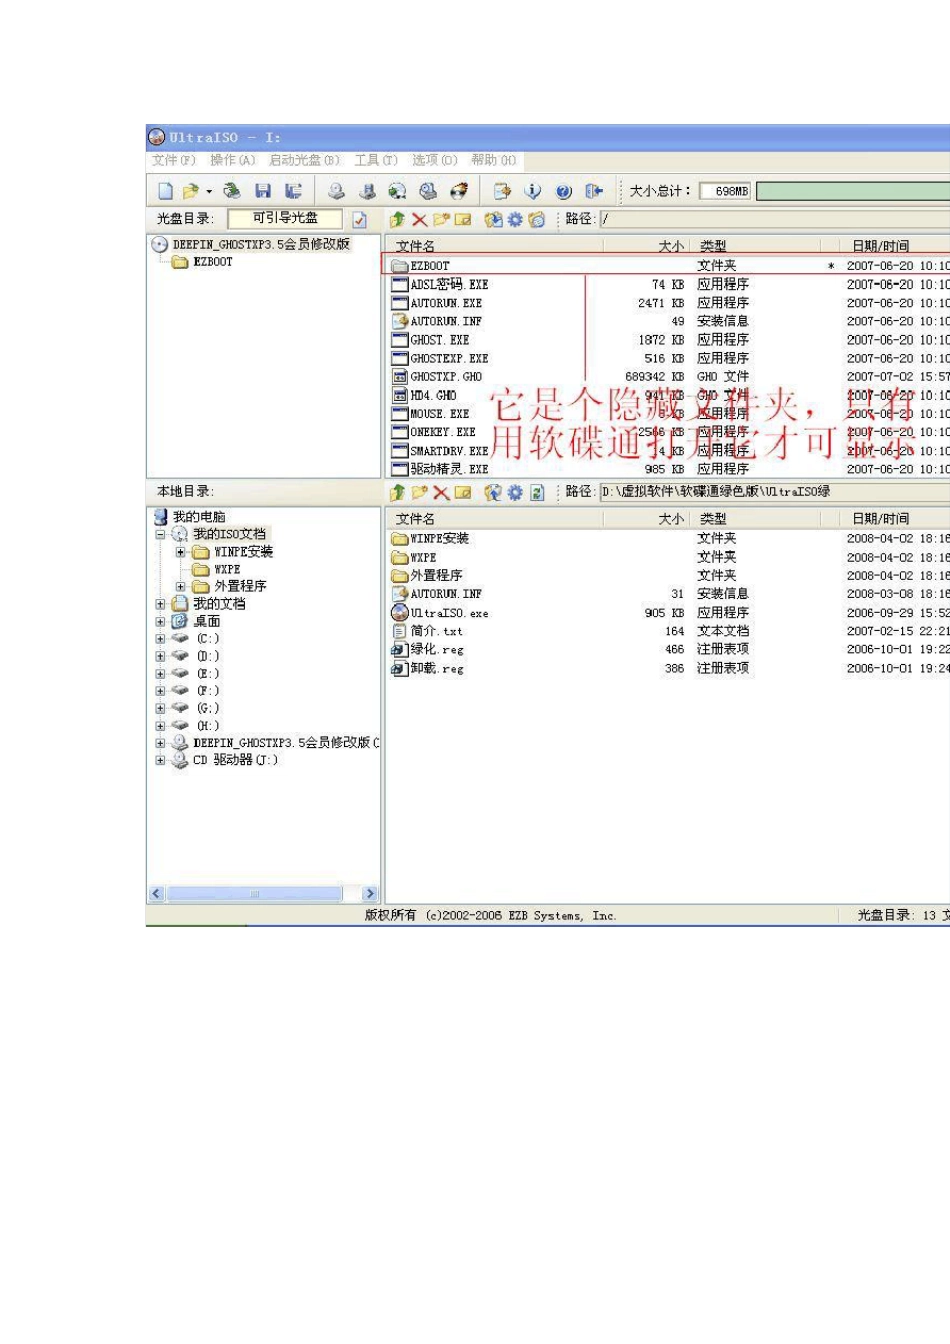Select the EZBOOT folder in the disc file list
The image size is (950, 1344).
click(x=430, y=266)
